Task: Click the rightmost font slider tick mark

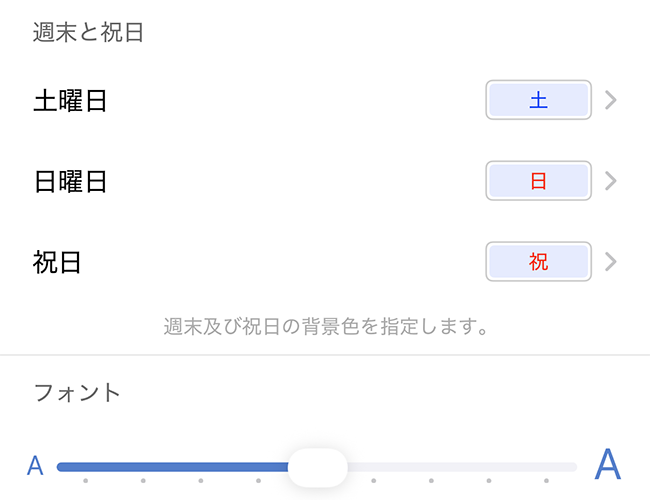Action: pos(546,481)
